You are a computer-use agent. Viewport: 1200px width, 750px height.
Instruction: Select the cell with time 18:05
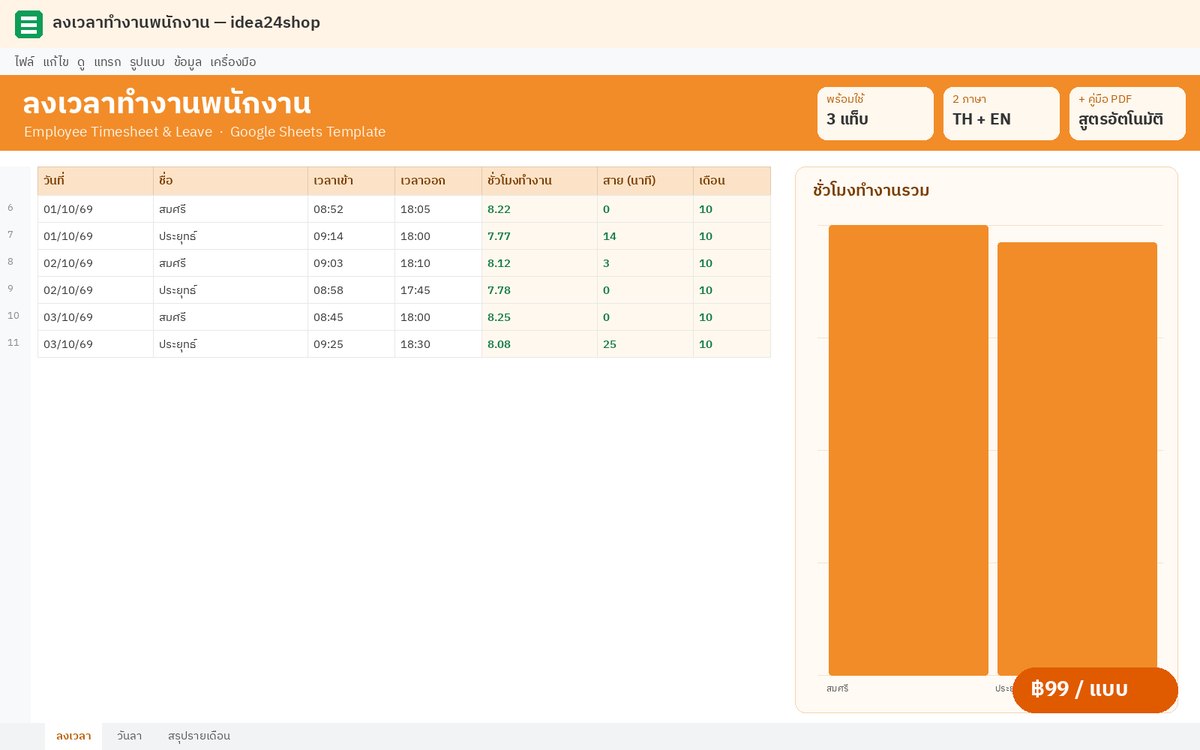438,209
